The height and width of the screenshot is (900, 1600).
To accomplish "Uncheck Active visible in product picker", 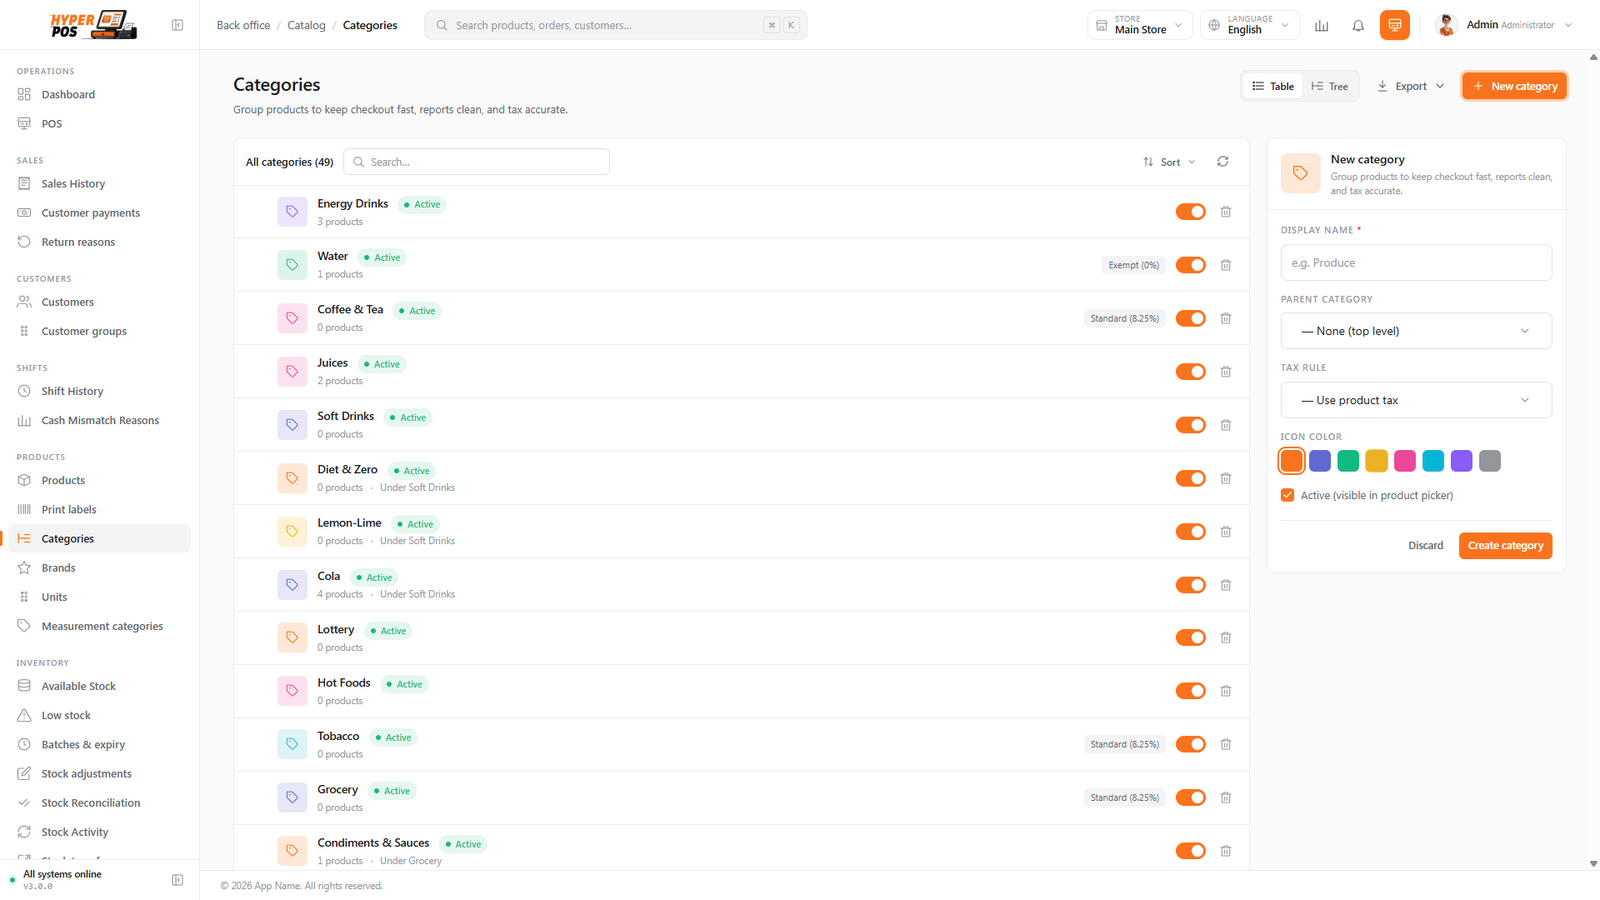I will click(1288, 495).
